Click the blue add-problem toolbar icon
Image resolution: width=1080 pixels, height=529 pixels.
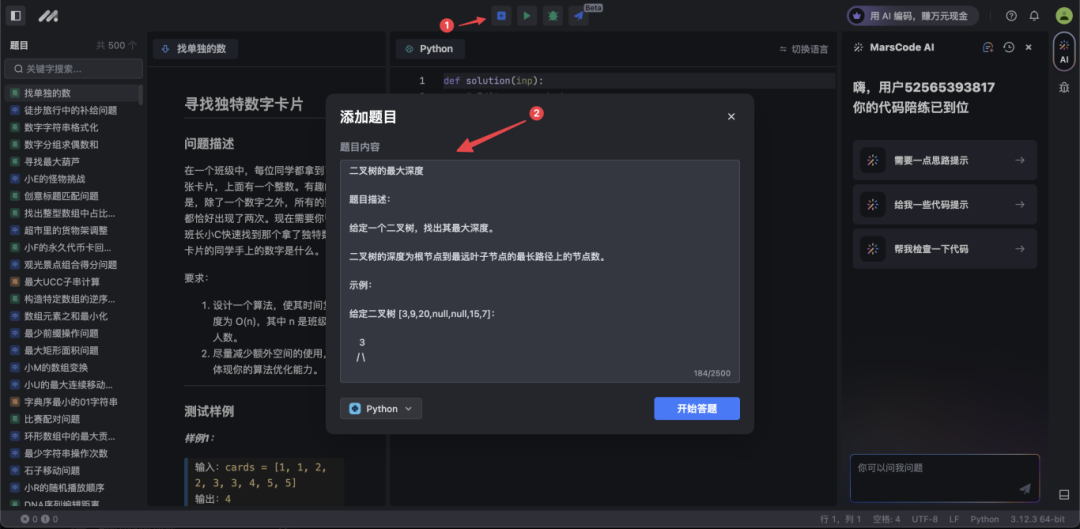tap(501, 15)
